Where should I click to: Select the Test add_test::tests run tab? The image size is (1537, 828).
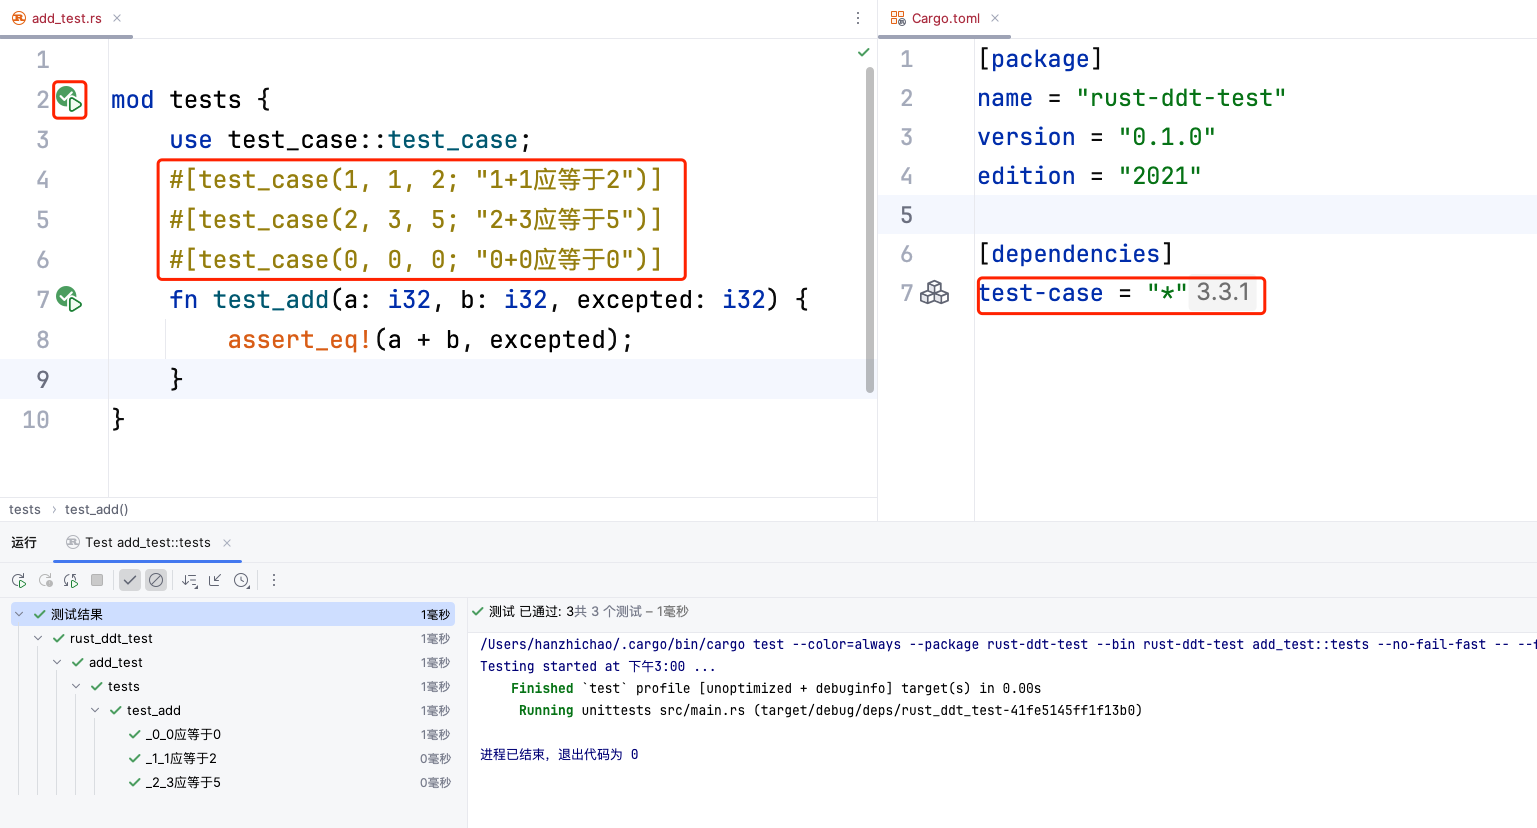pyautogui.click(x=148, y=542)
